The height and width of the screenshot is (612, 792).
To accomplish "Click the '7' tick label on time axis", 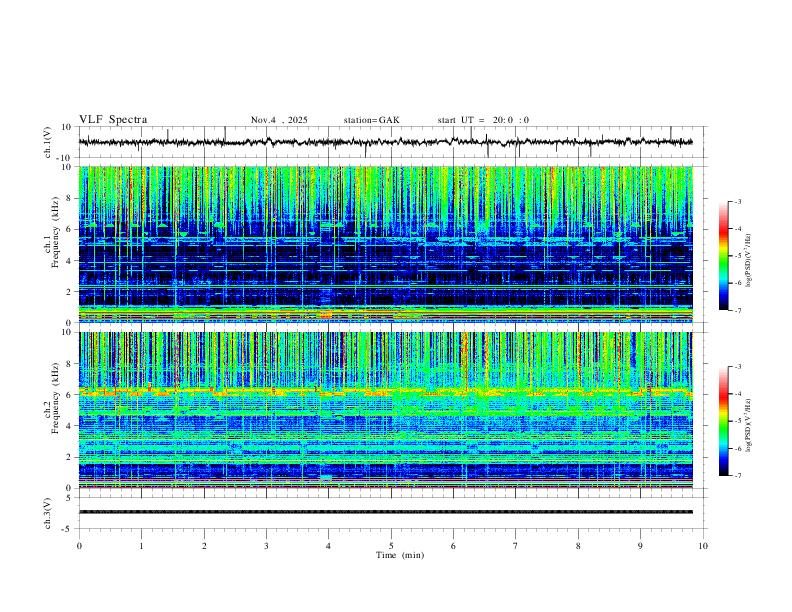I will (516, 546).
